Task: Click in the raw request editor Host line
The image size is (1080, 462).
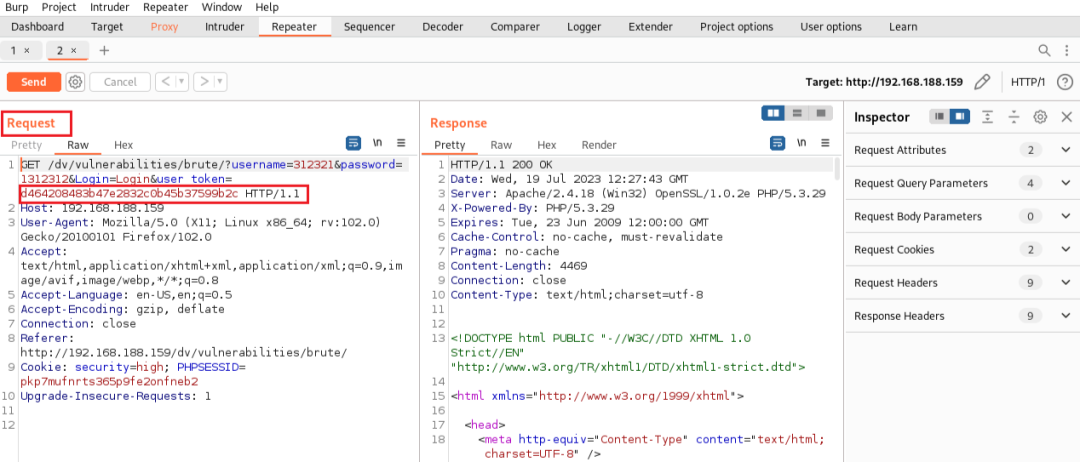Action: [92, 208]
